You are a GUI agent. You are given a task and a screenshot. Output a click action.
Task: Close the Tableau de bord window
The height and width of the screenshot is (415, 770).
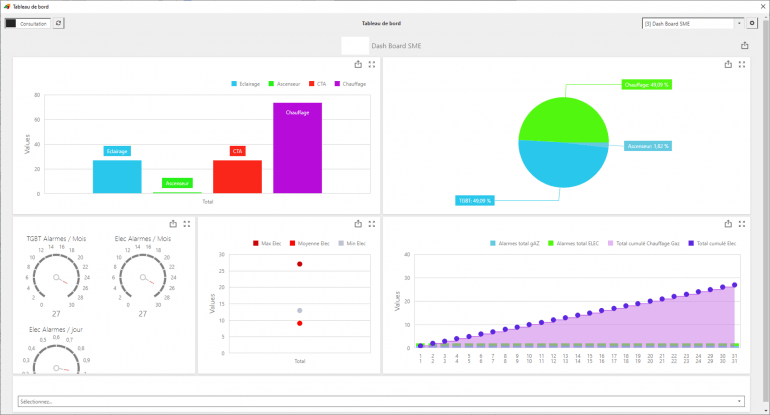[x=763, y=6]
